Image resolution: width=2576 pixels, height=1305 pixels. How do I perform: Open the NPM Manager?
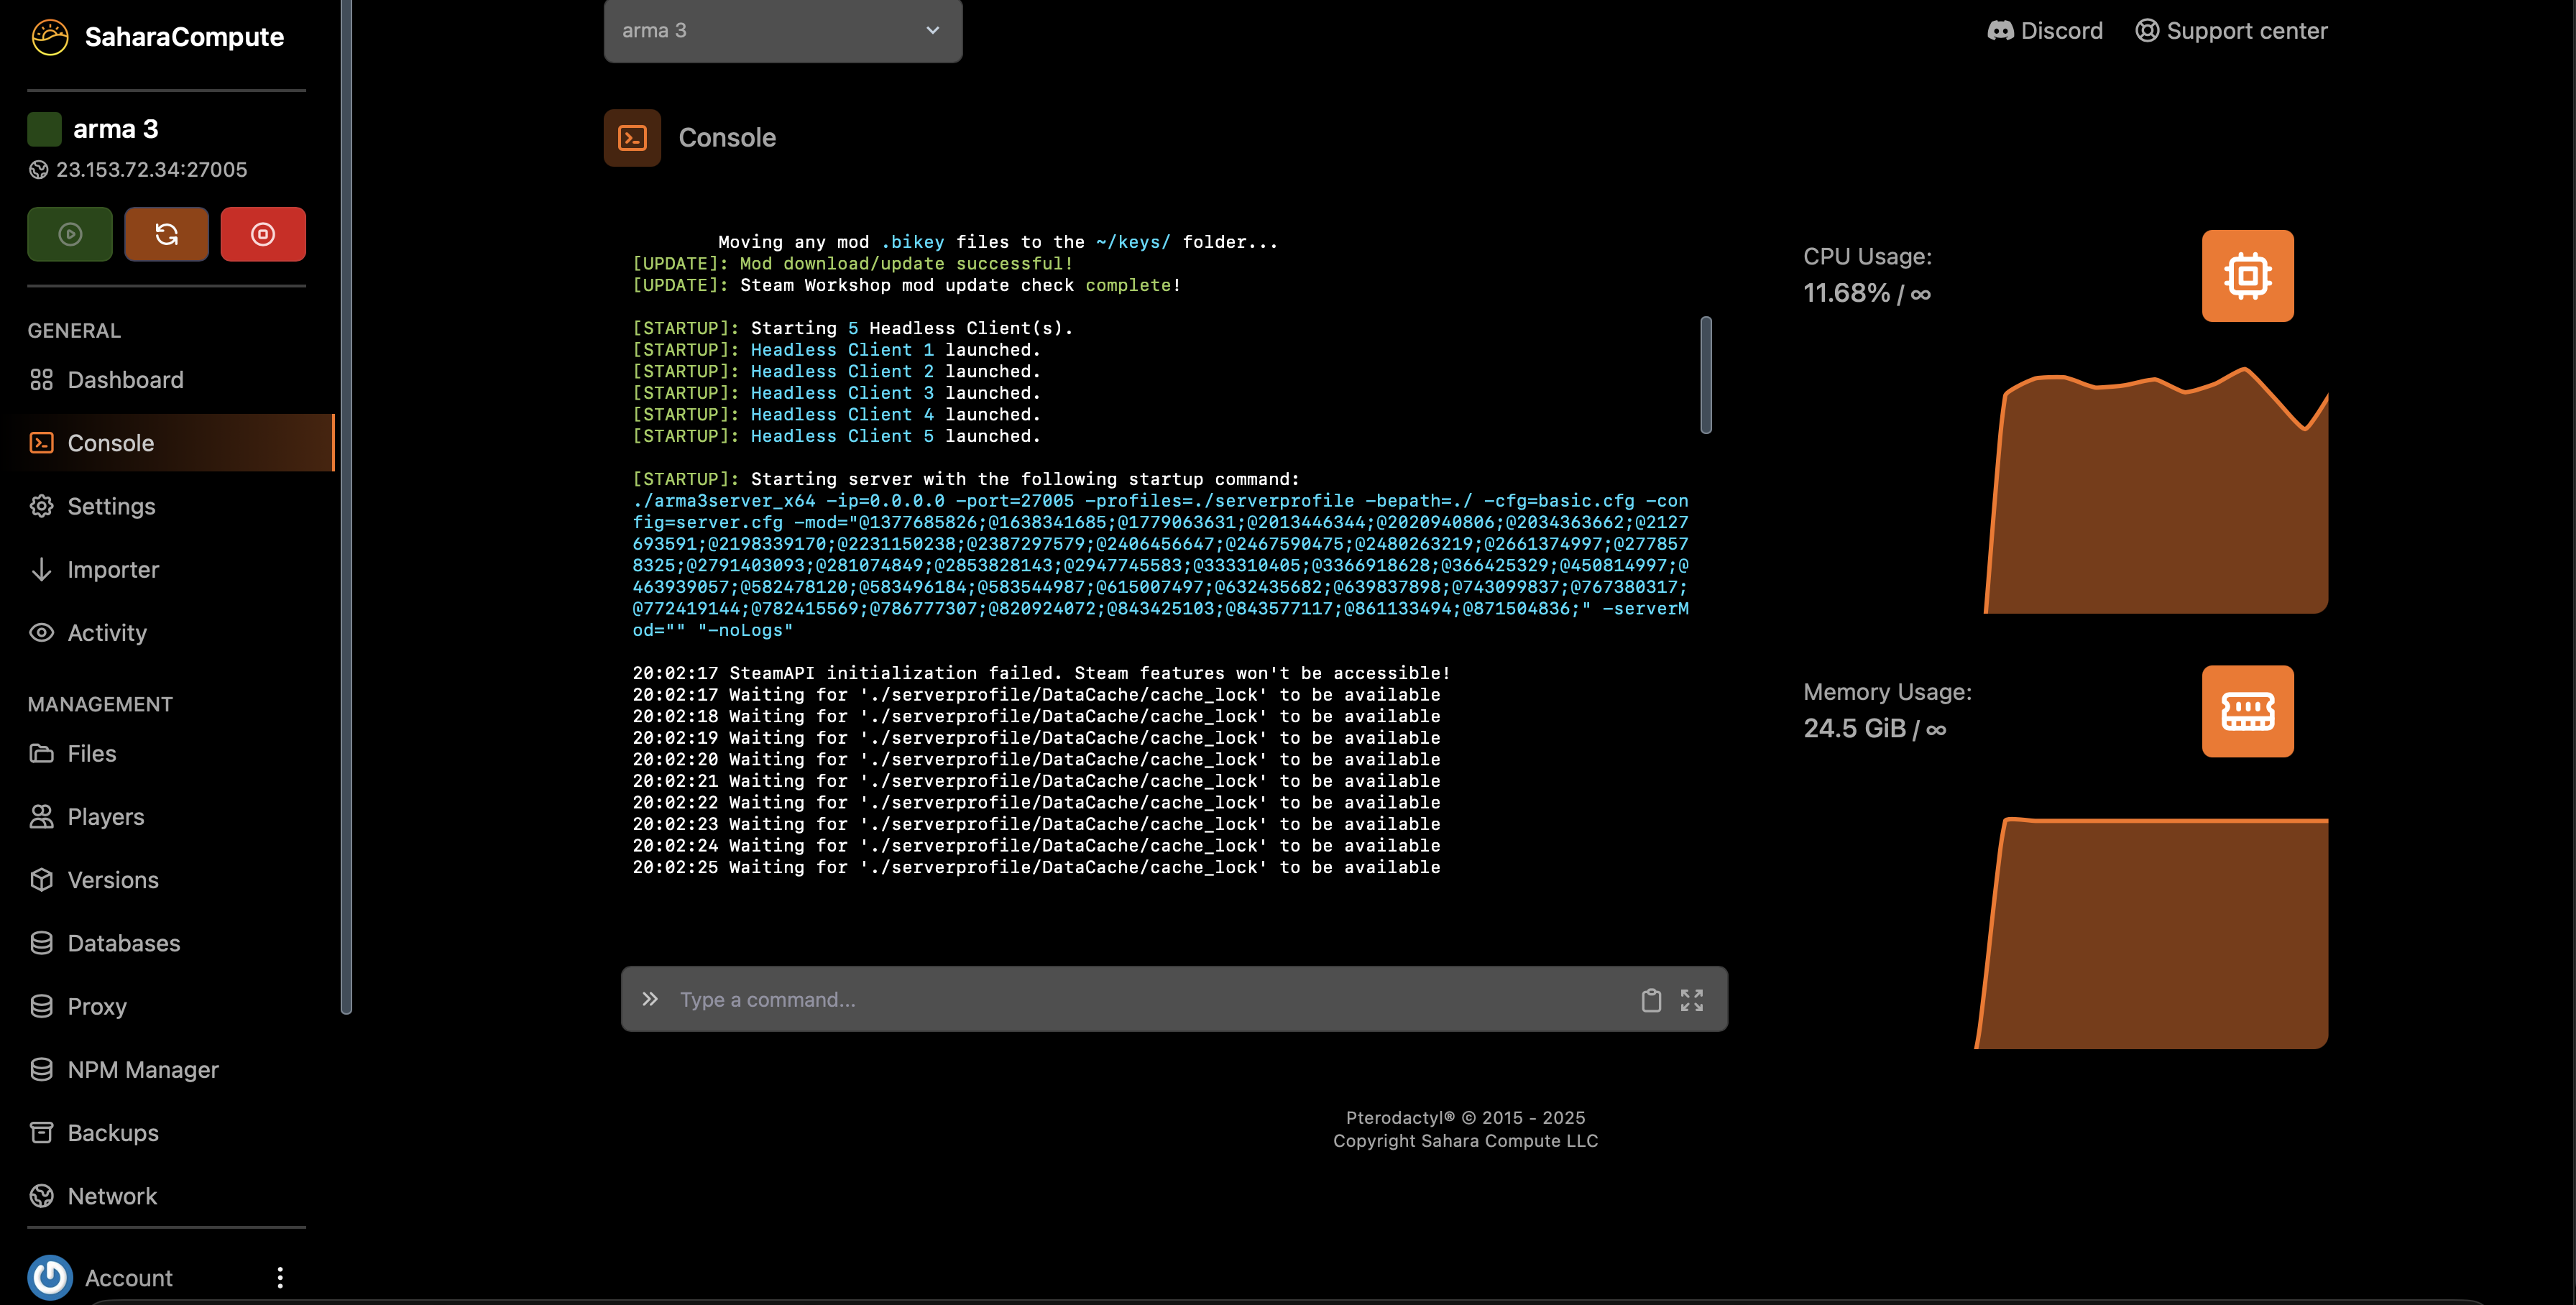pyautogui.click(x=143, y=1069)
